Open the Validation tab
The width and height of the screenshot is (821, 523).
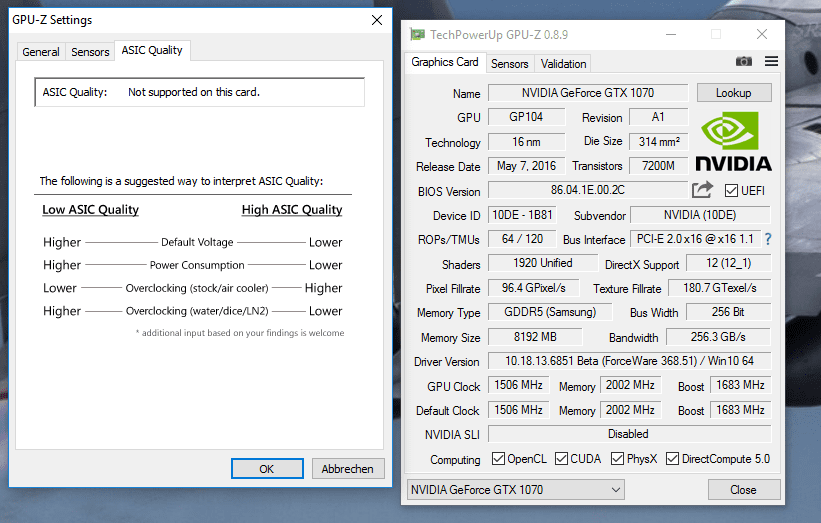click(563, 64)
